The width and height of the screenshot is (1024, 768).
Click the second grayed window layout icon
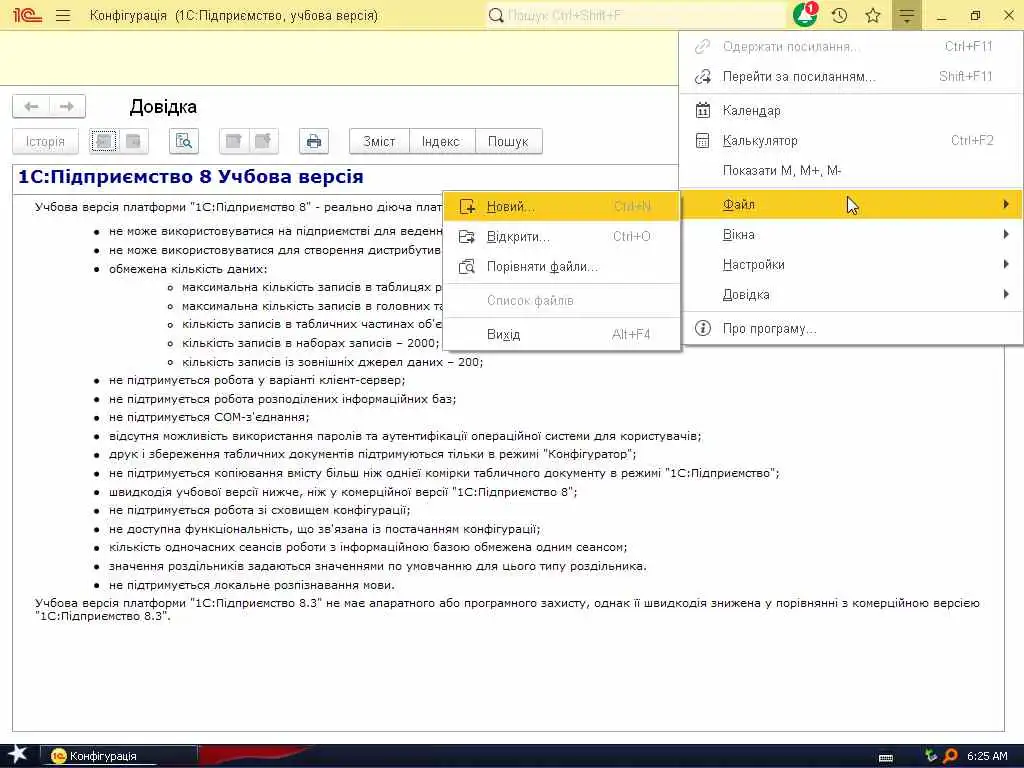pos(263,141)
